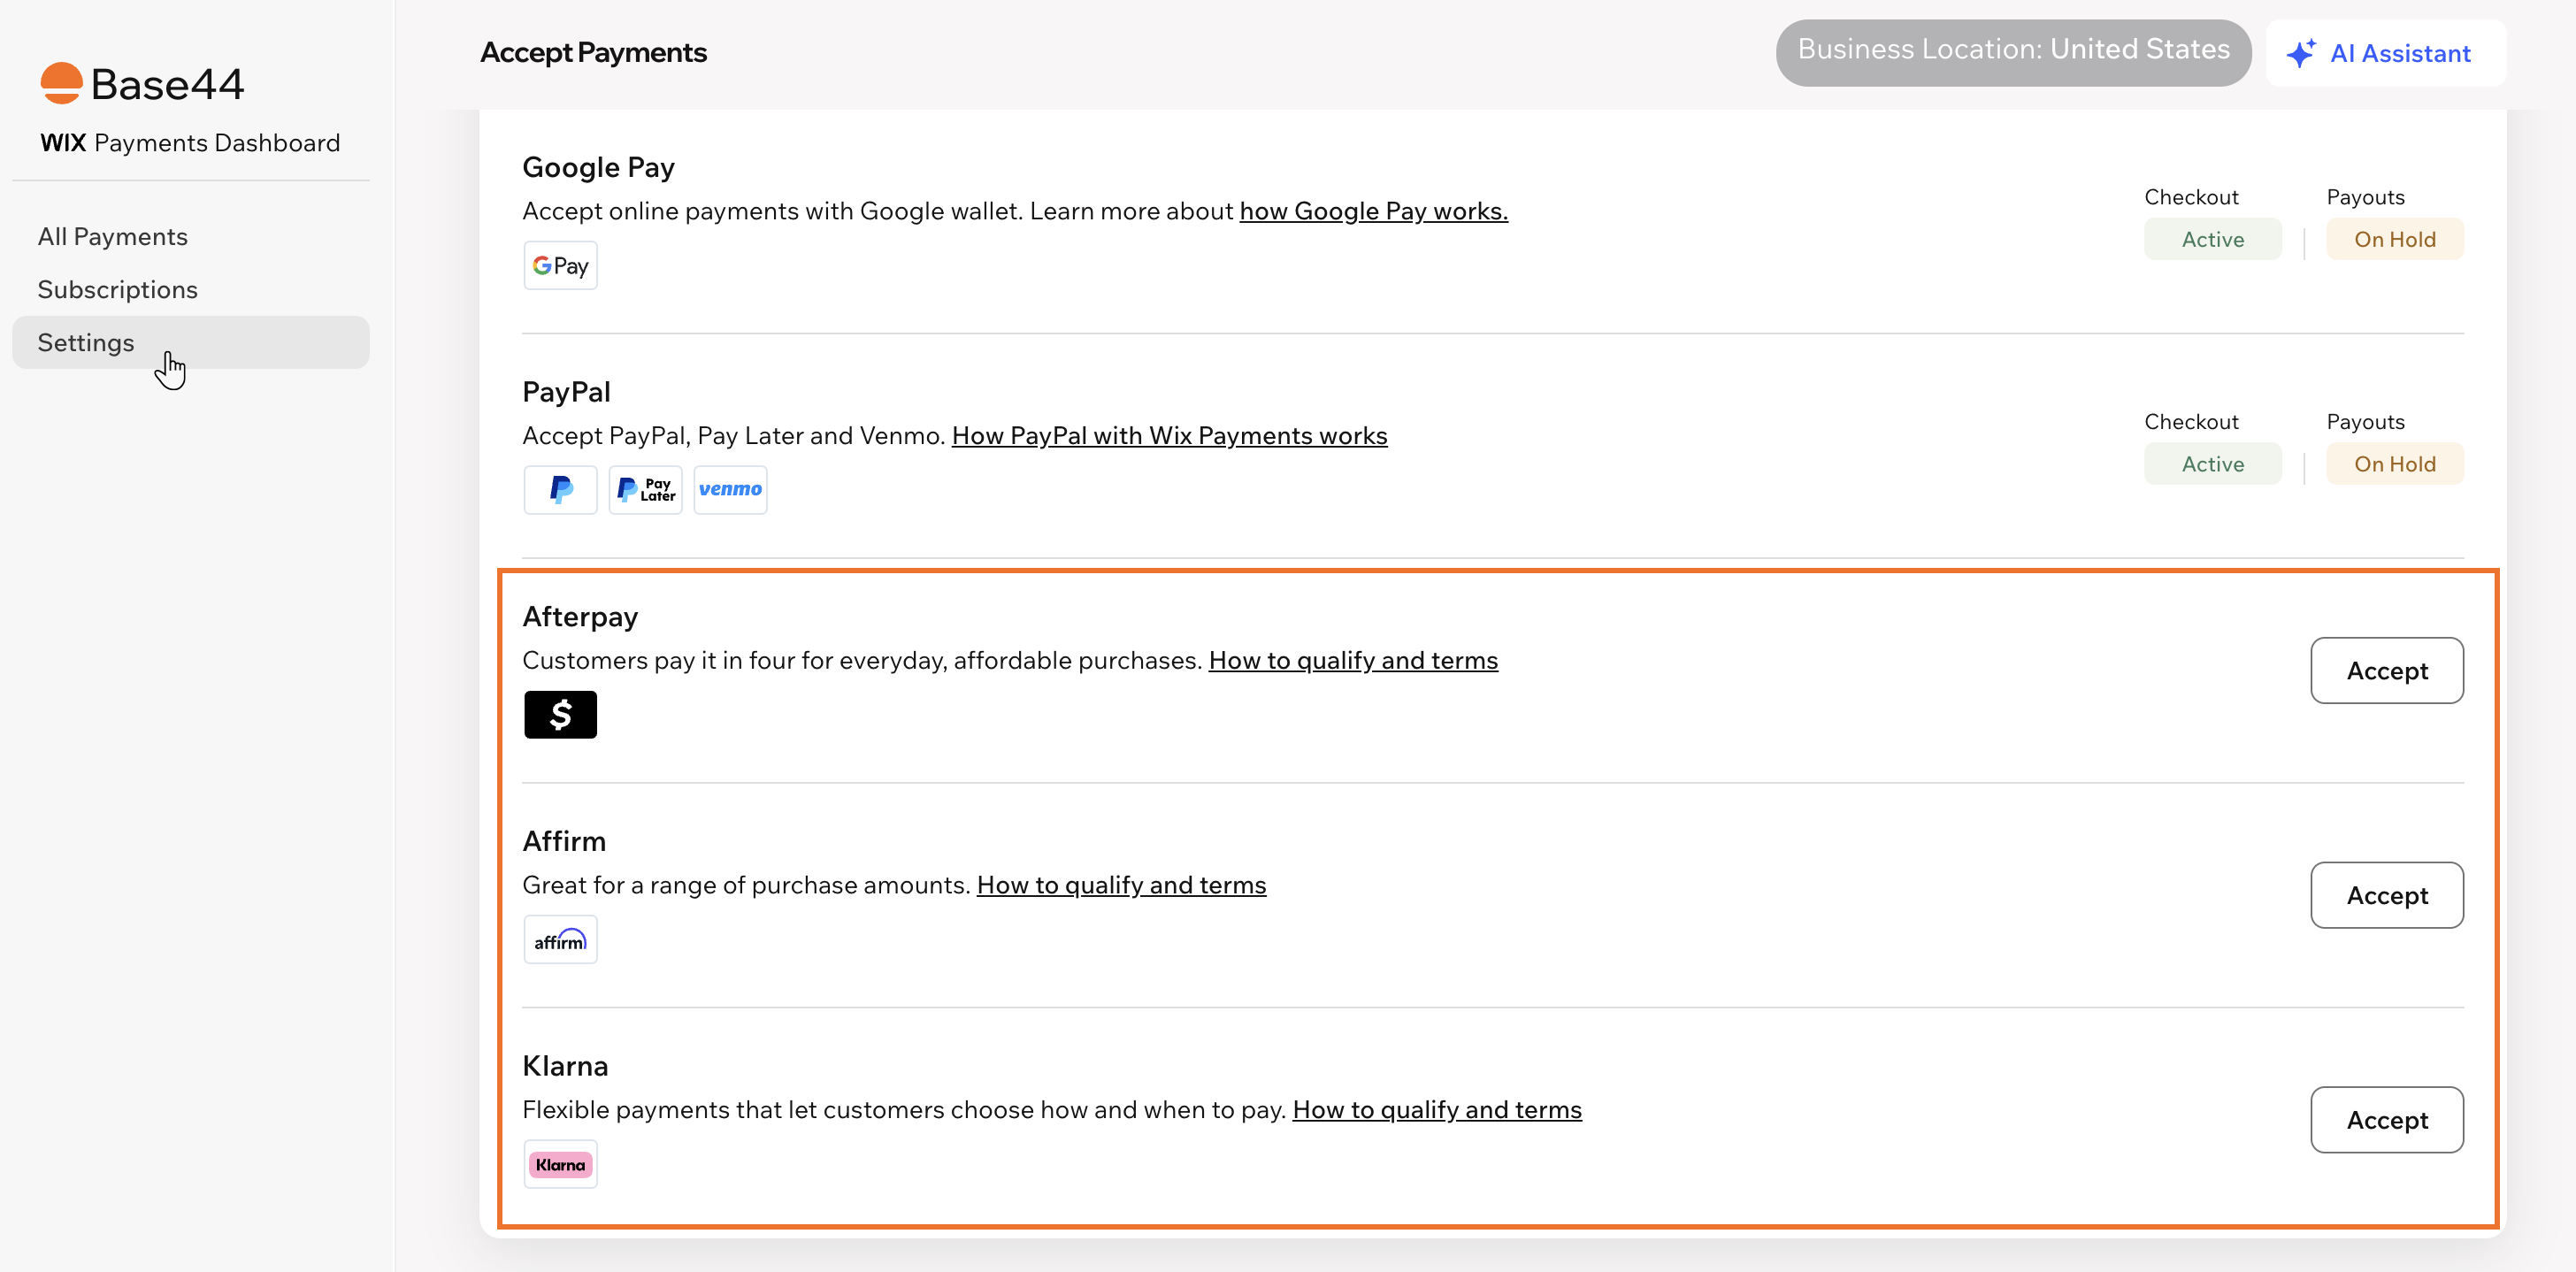Image resolution: width=2576 pixels, height=1272 pixels.
Task: Click the Venmo logo badge
Action: [x=730, y=490]
